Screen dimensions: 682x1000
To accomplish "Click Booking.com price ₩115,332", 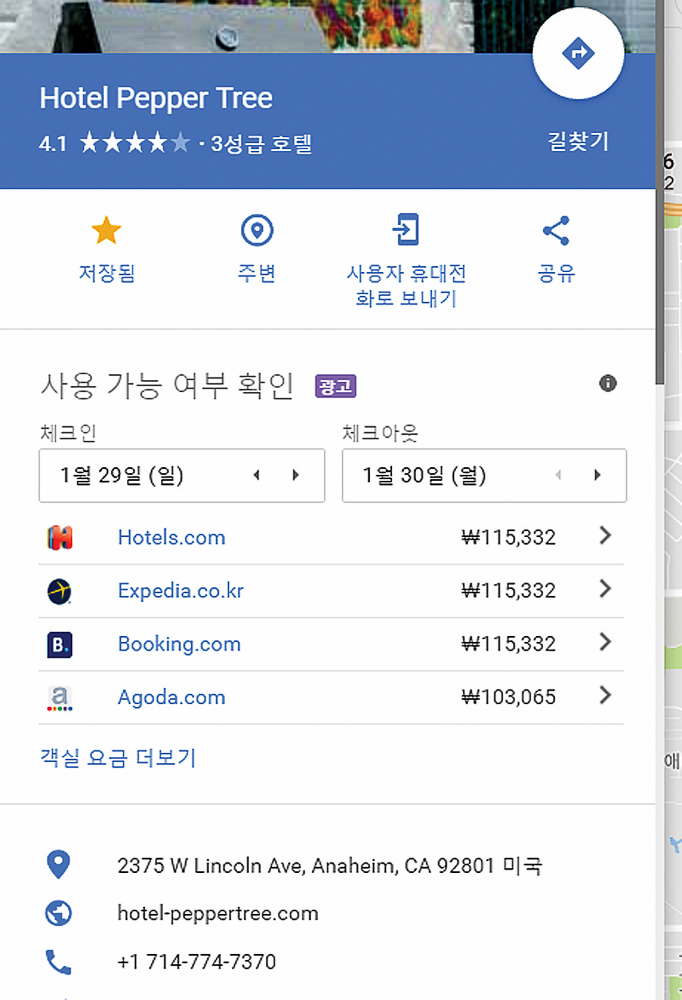I will pyautogui.click(x=508, y=644).
